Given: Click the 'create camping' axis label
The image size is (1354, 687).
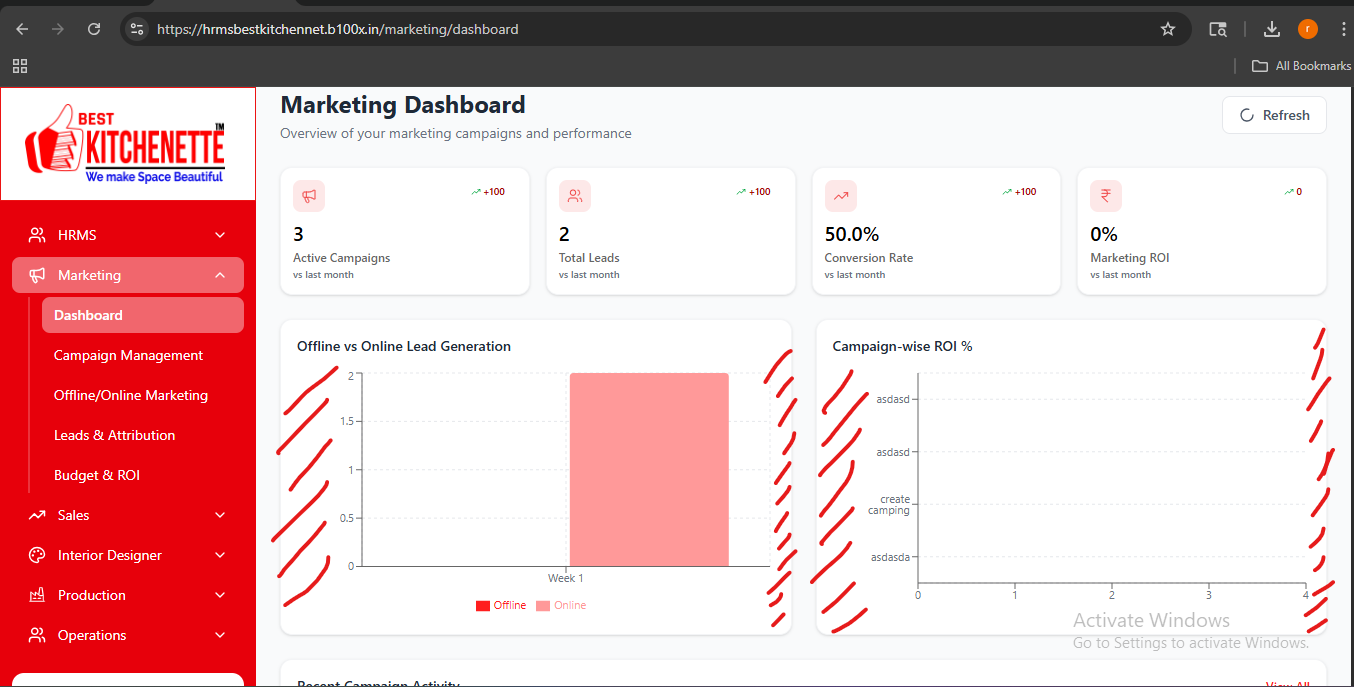Looking at the screenshot, I should pyautogui.click(x=889, y=505).
